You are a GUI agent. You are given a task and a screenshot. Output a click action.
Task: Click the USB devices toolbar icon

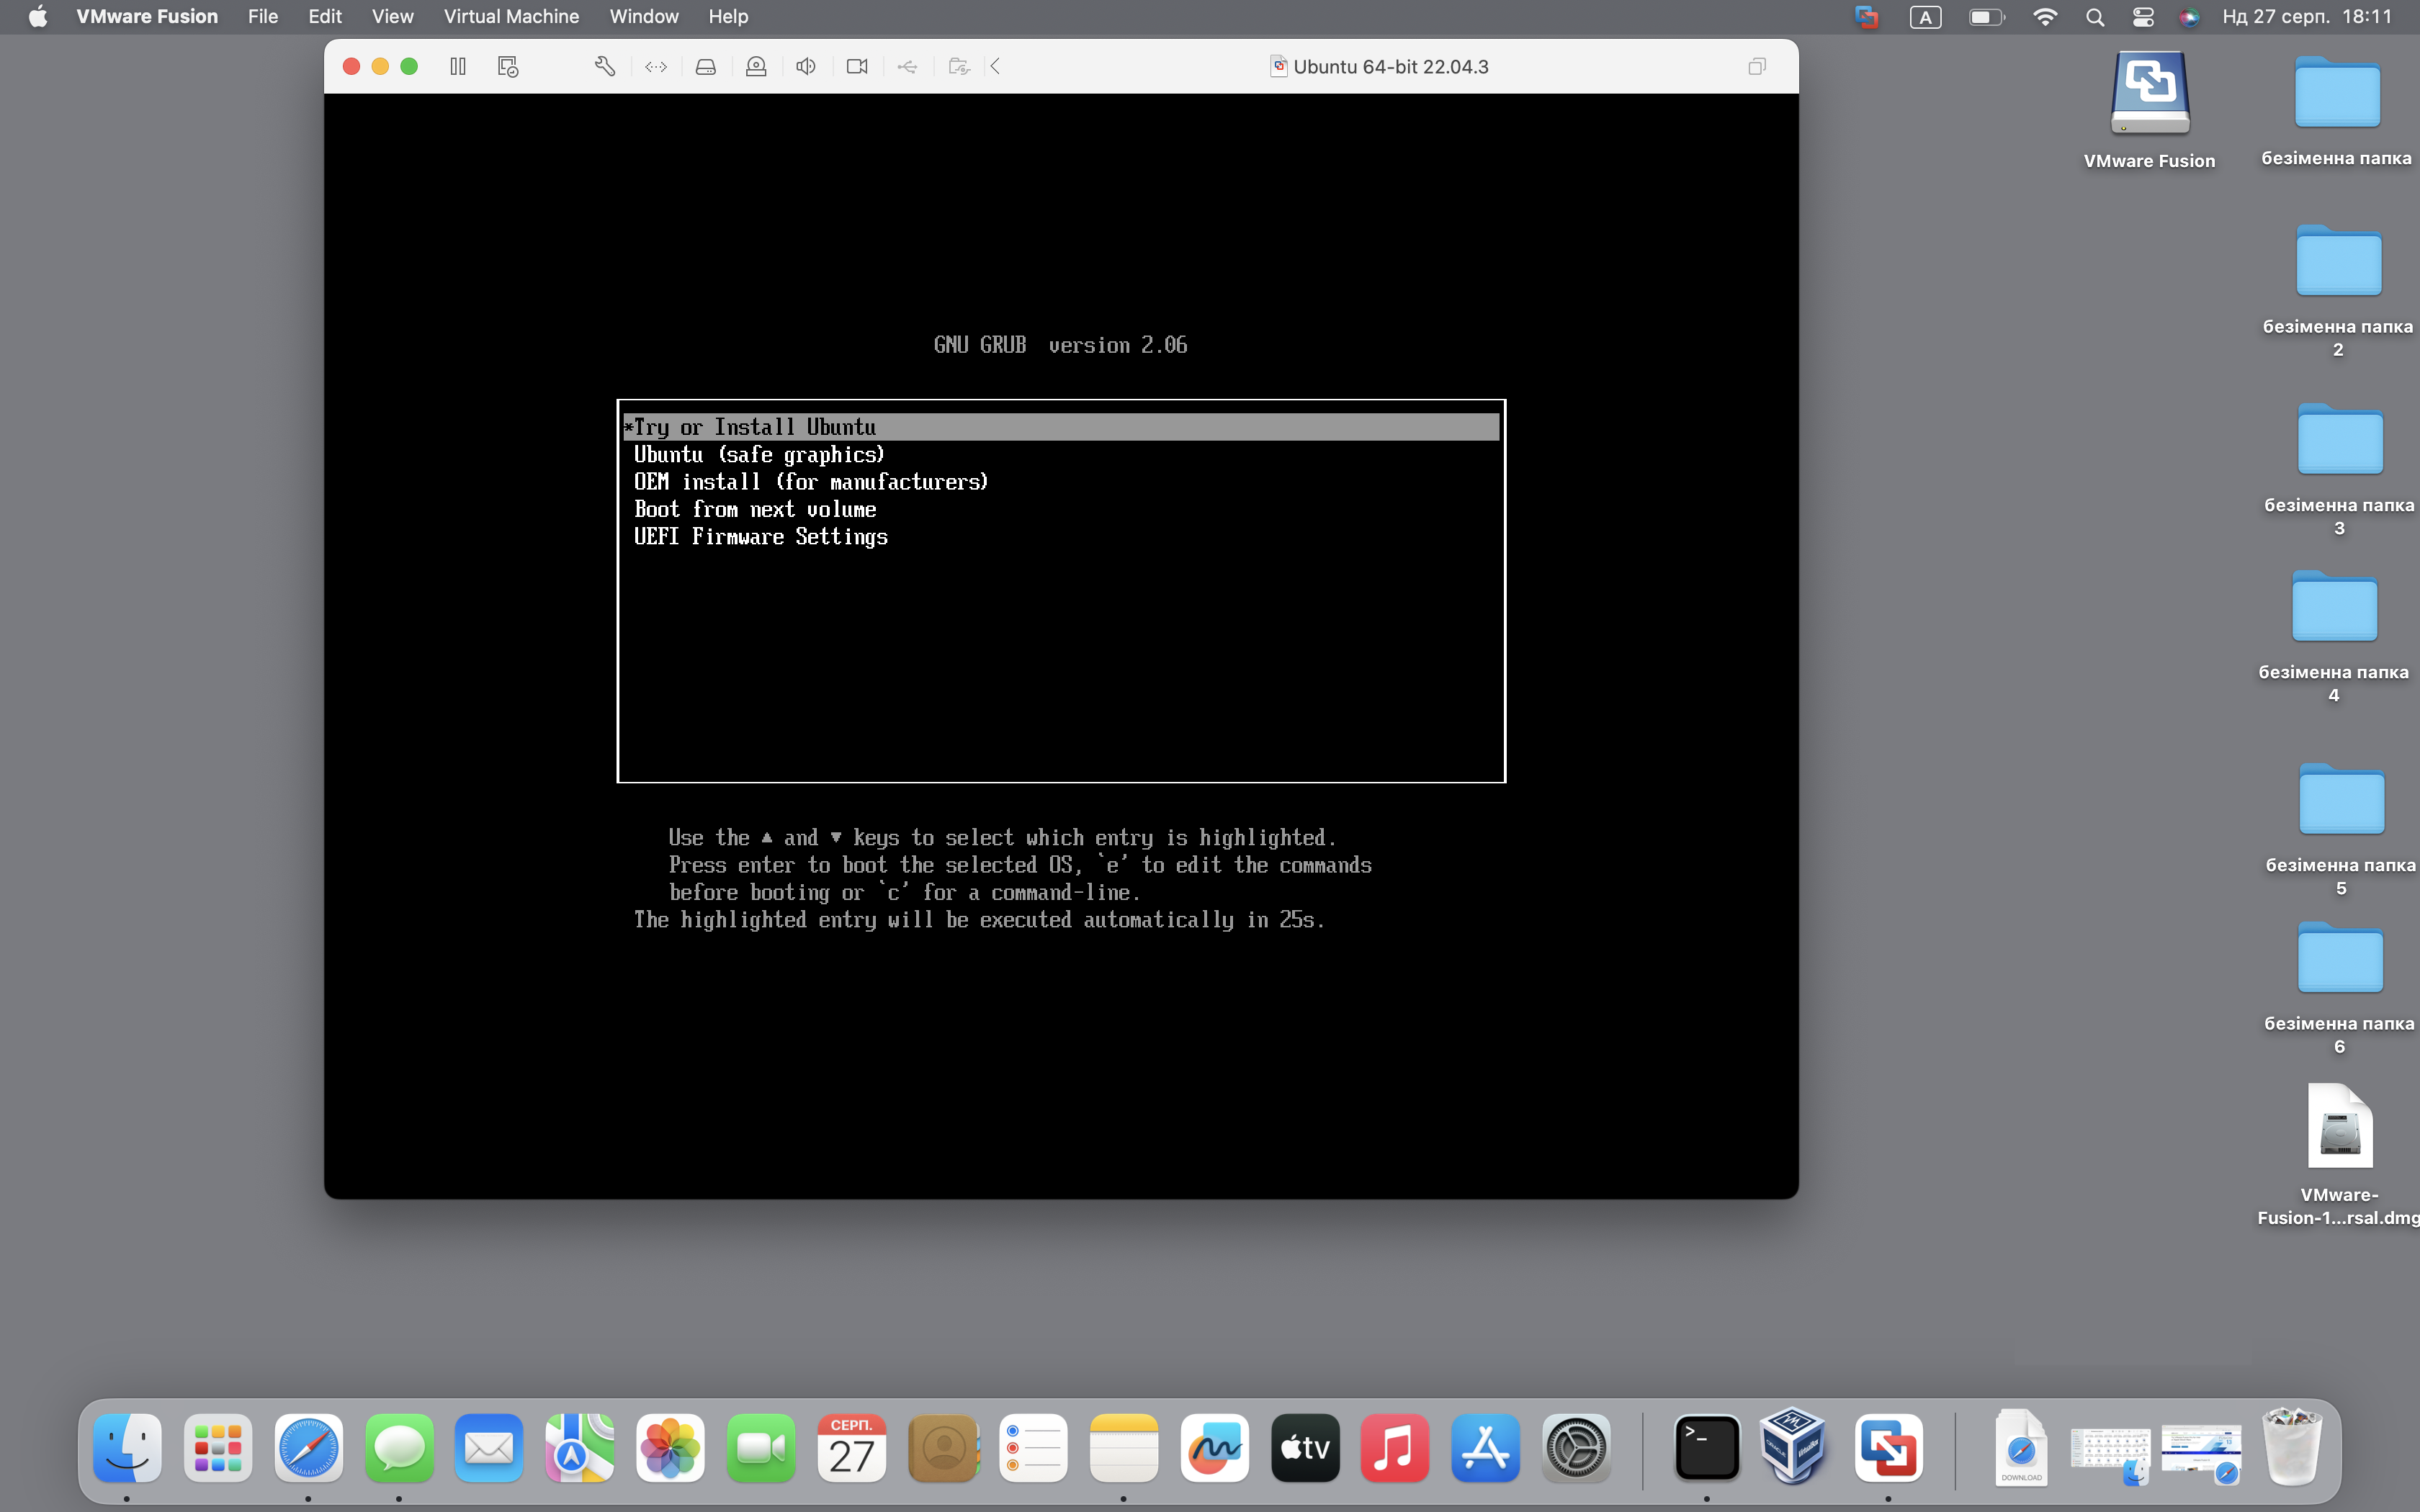(x=907, y=66)
